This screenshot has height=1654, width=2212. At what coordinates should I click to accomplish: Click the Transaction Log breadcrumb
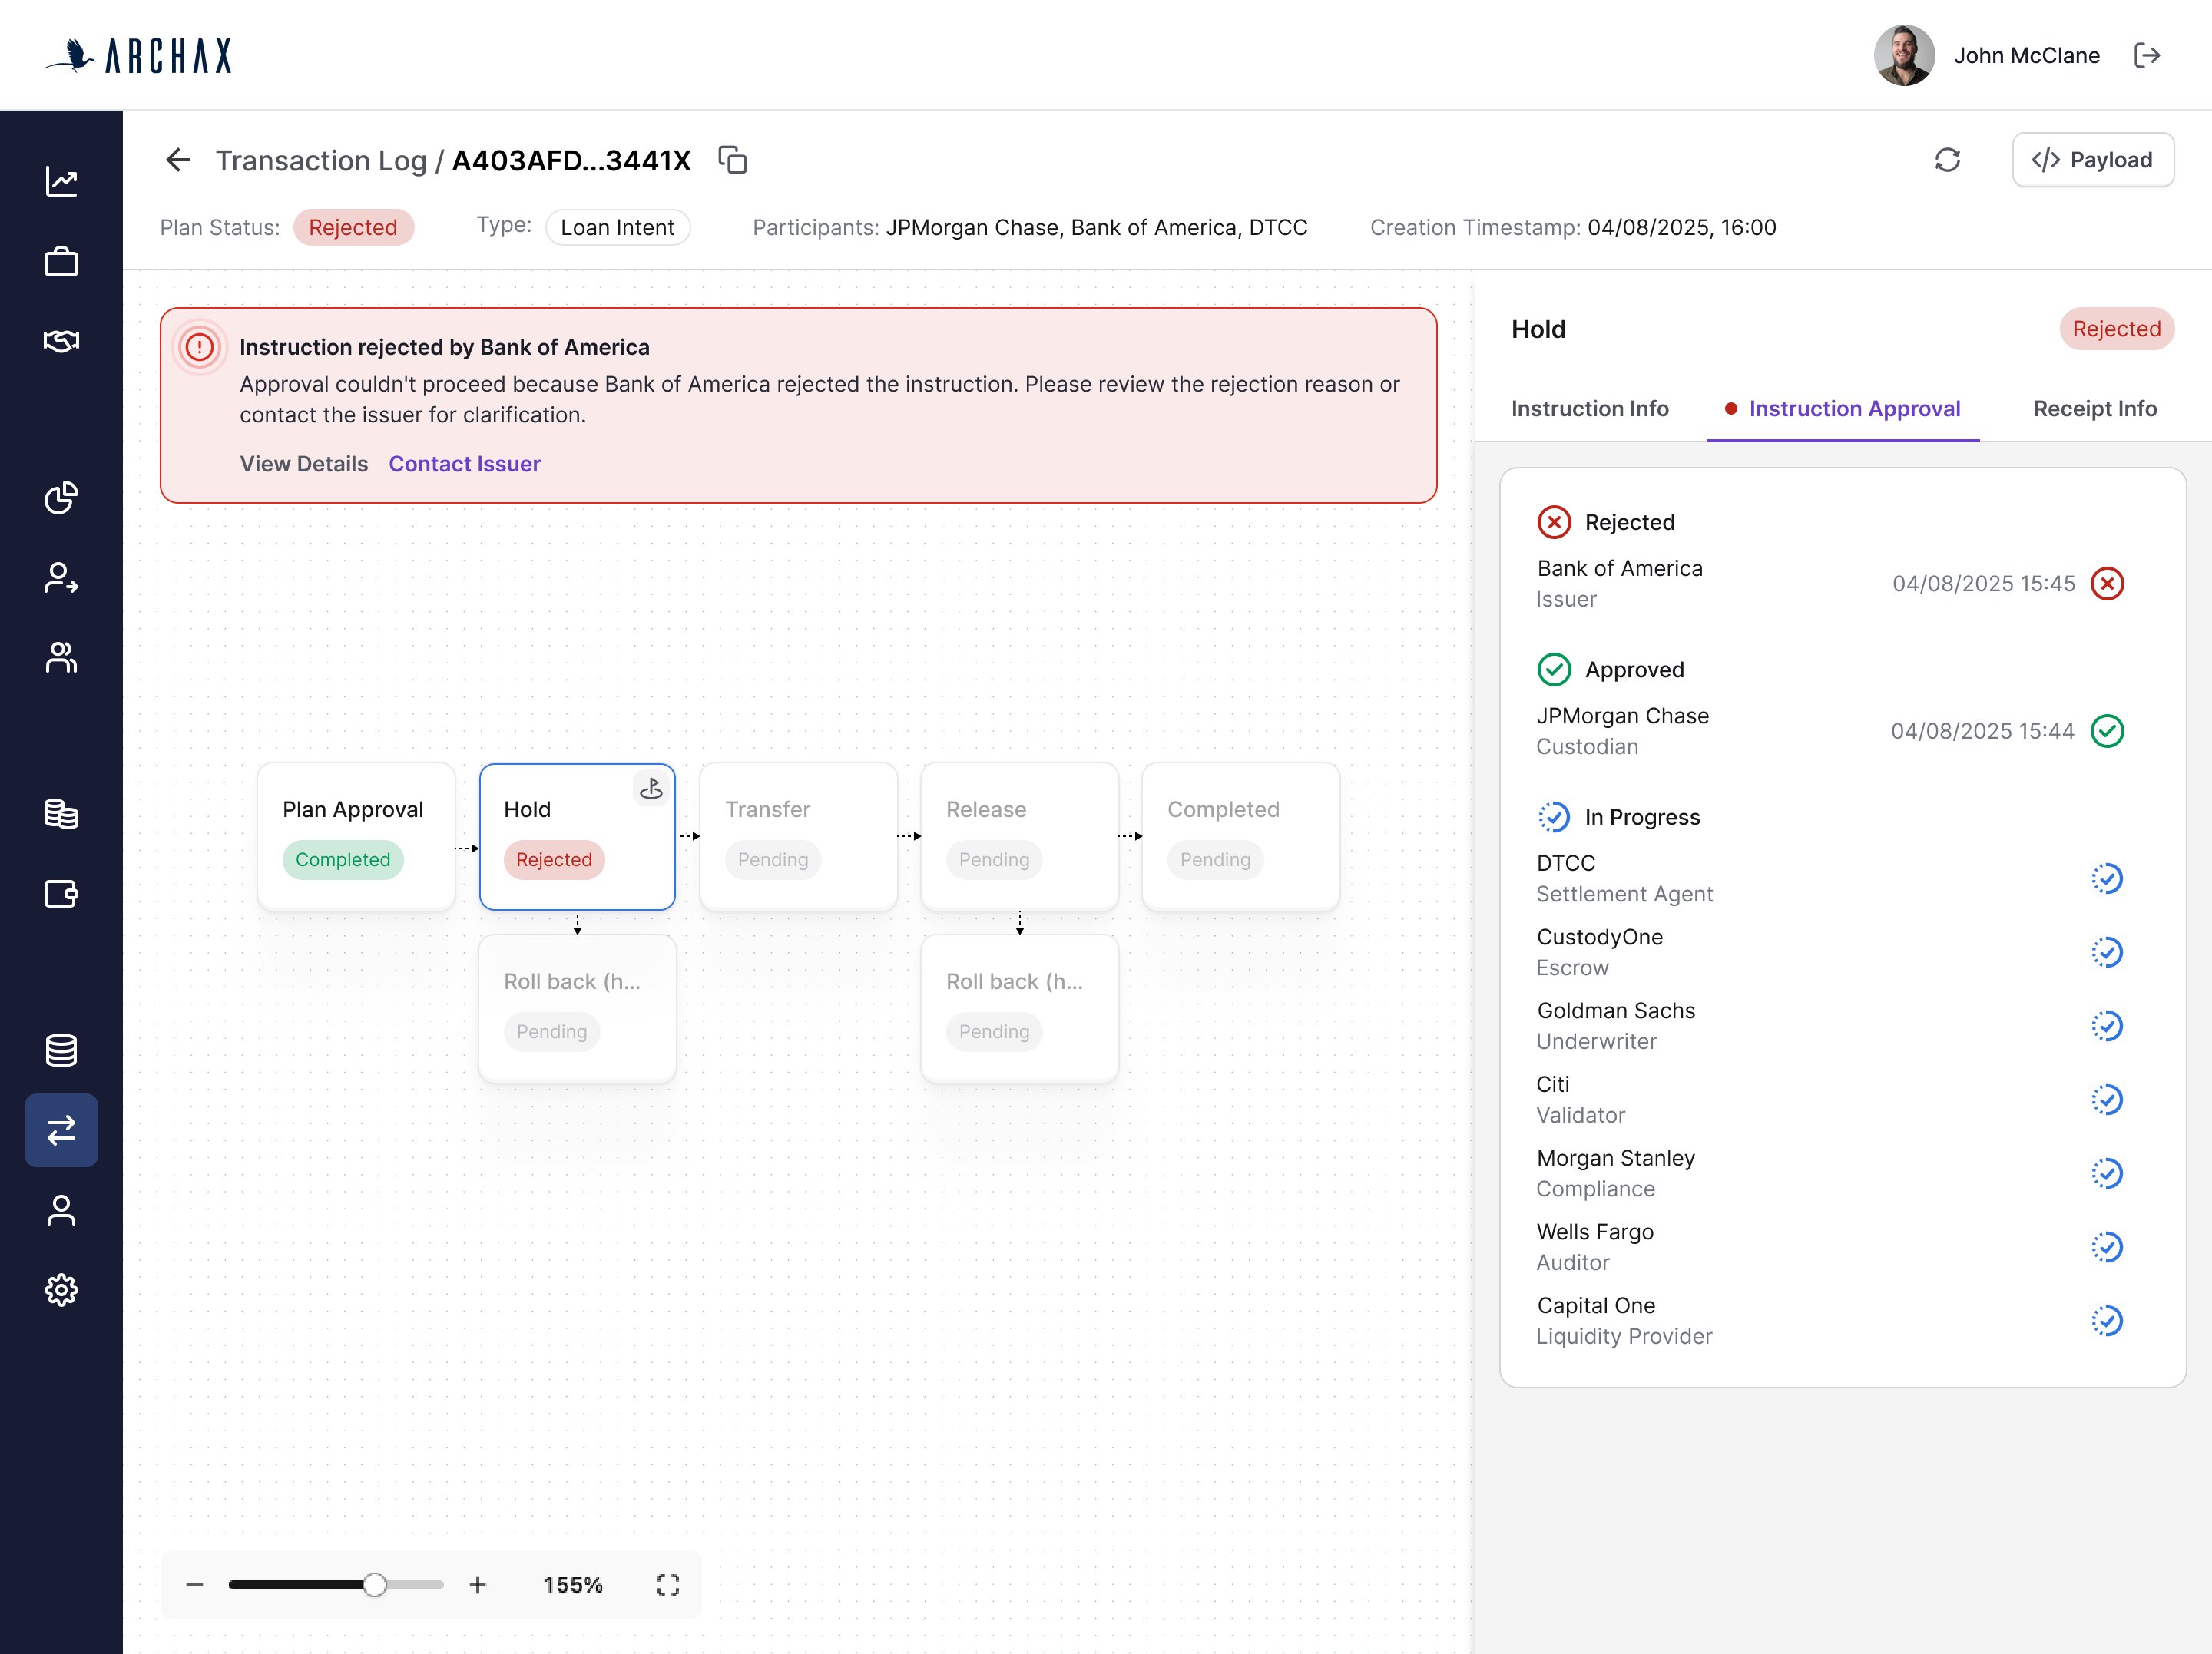coord(321,160)
